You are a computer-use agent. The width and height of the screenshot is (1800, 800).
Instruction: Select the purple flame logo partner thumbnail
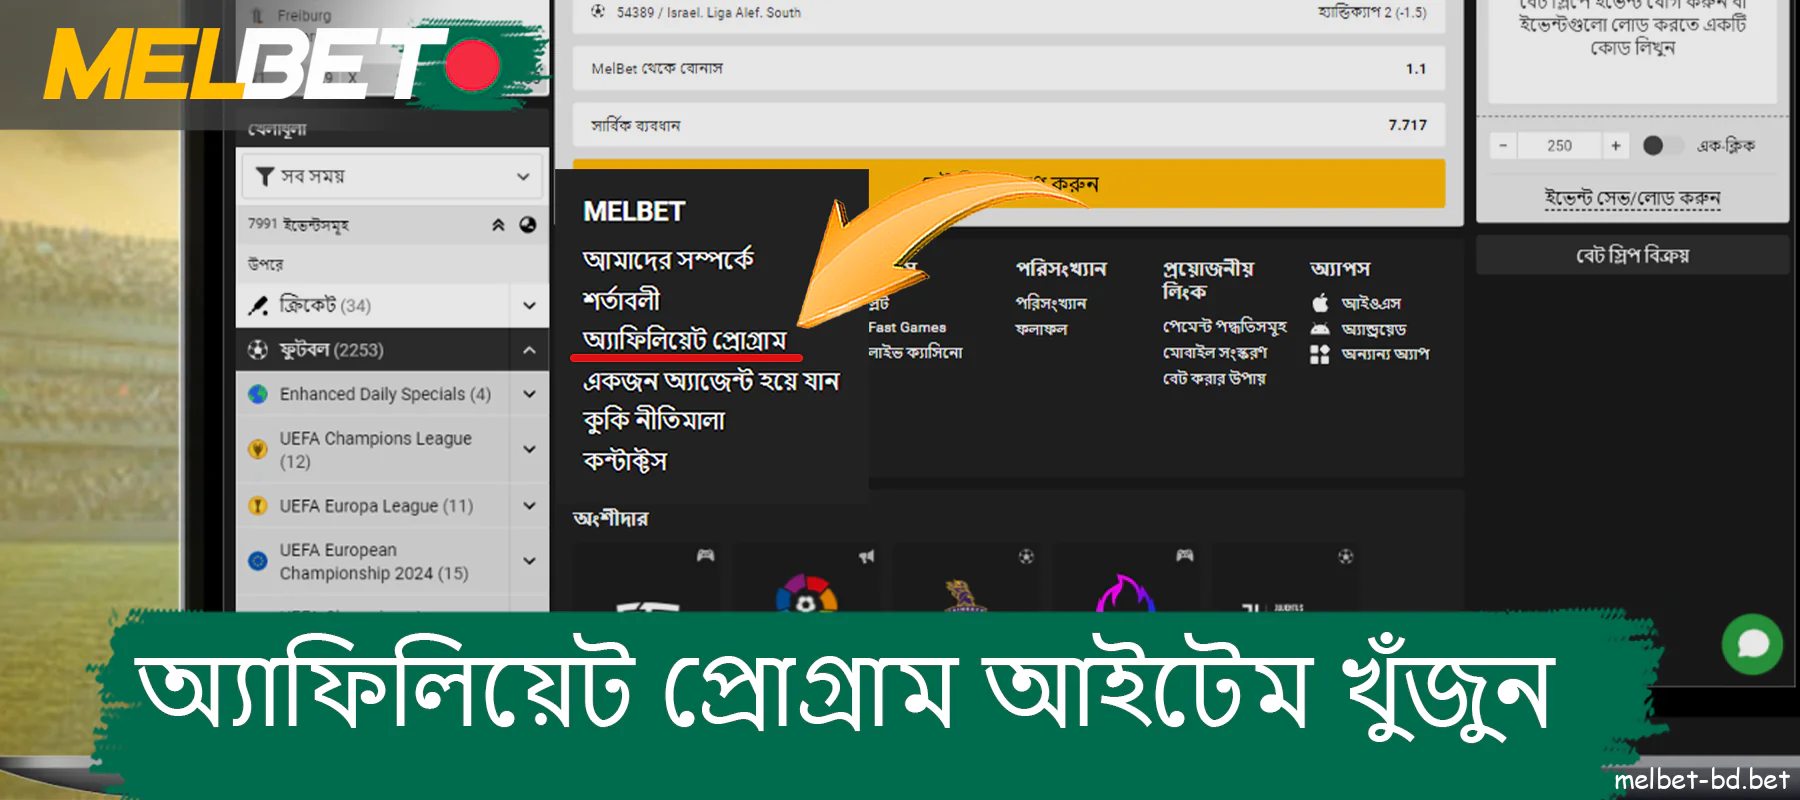coord(1125,578)
